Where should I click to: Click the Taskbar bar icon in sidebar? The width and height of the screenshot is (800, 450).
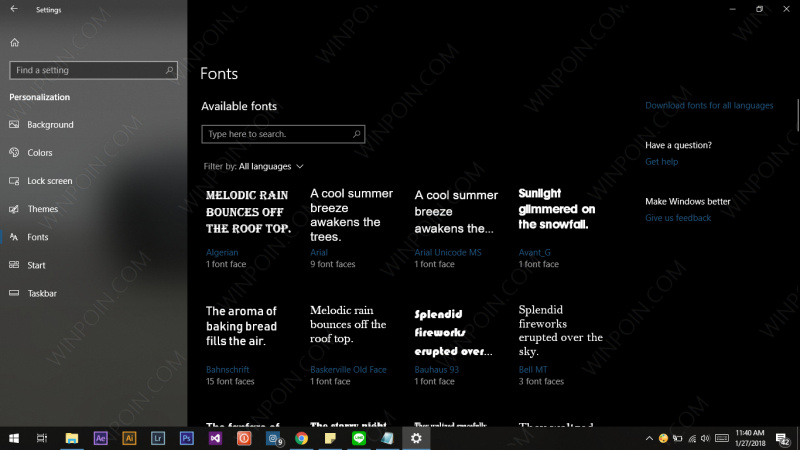[x=14, y=293]
